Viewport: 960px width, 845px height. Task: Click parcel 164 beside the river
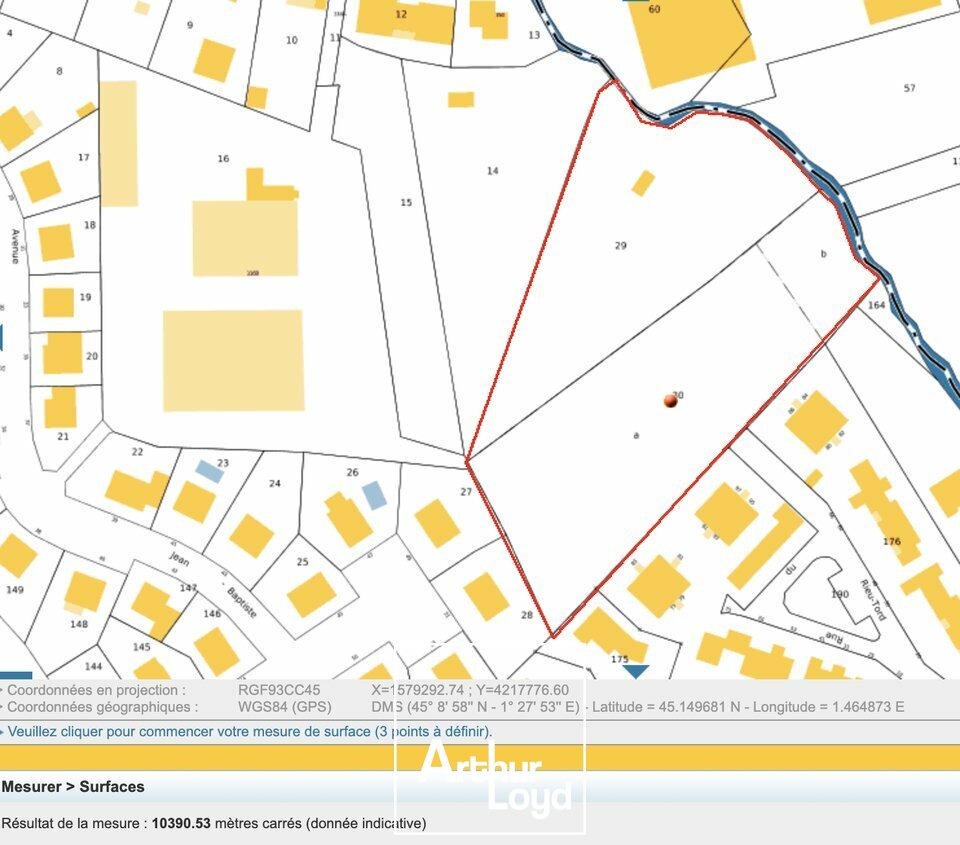pyautogui.click(x=880, y=303)
